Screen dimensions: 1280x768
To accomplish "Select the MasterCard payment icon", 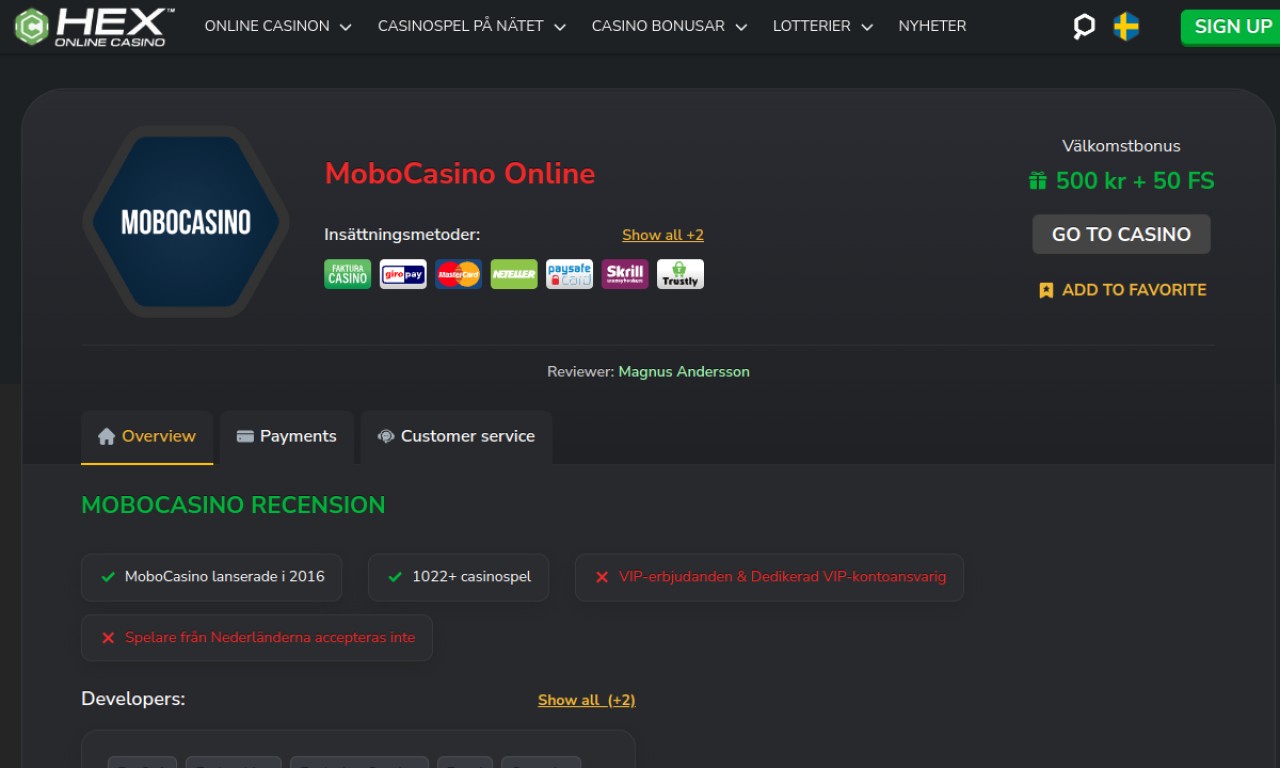I will (459, 274).
